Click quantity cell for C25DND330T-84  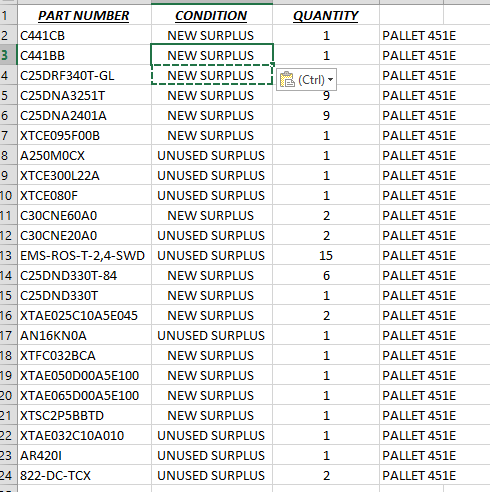(x=326, y=275)
